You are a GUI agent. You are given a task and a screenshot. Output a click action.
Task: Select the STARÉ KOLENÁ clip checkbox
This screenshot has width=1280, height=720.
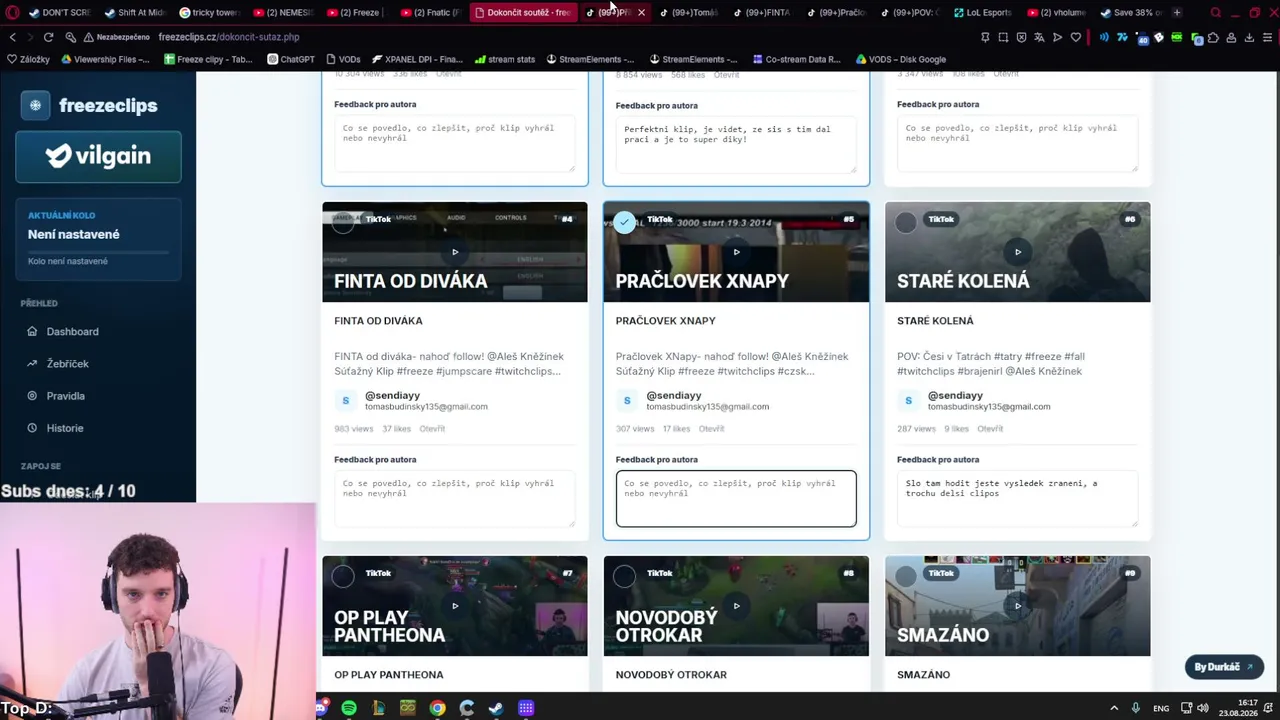(906, 222)
